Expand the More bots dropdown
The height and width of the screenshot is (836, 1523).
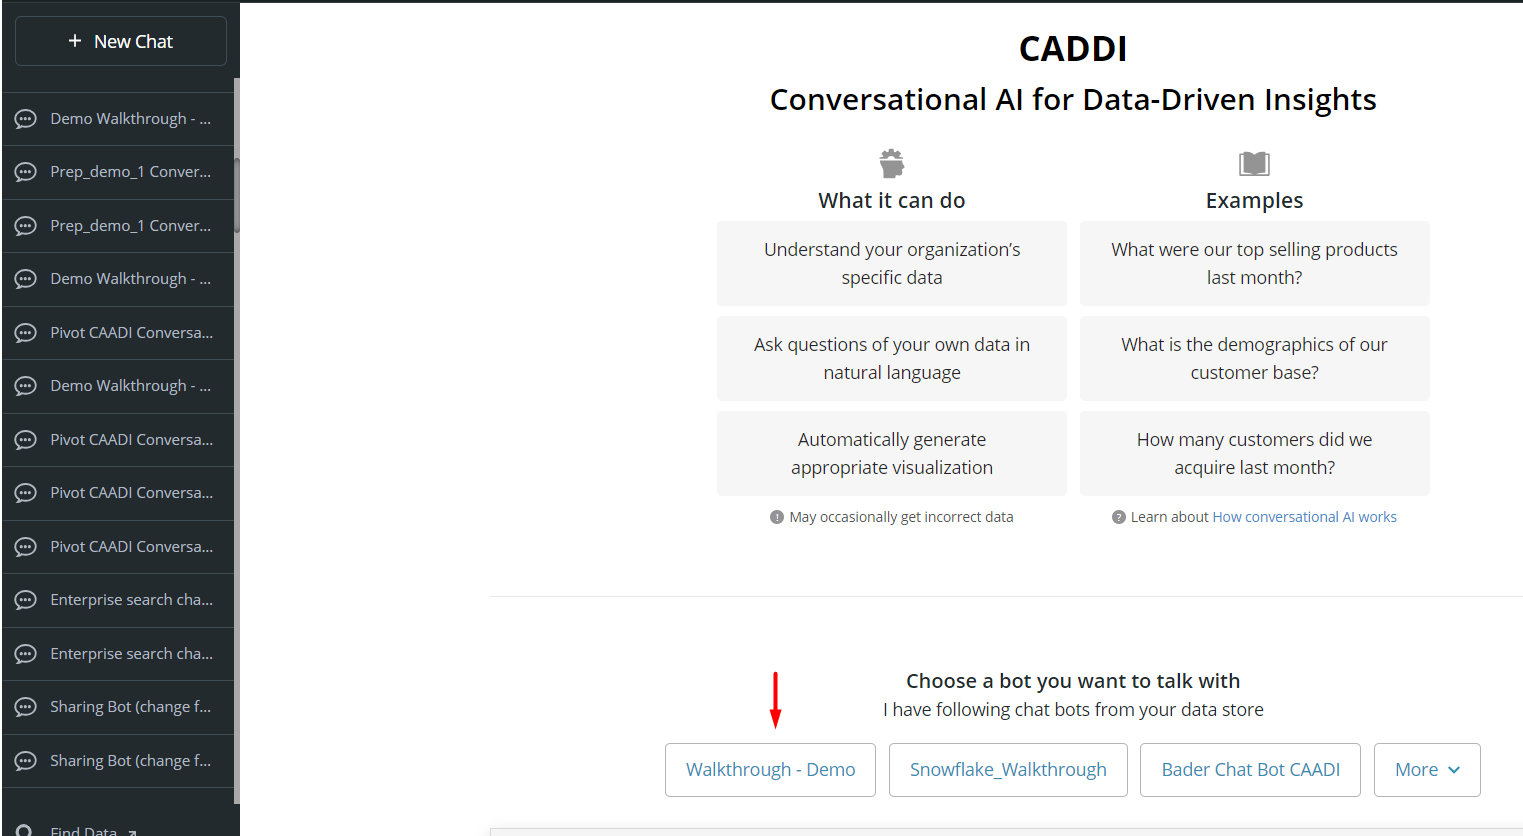(1427, 770)
